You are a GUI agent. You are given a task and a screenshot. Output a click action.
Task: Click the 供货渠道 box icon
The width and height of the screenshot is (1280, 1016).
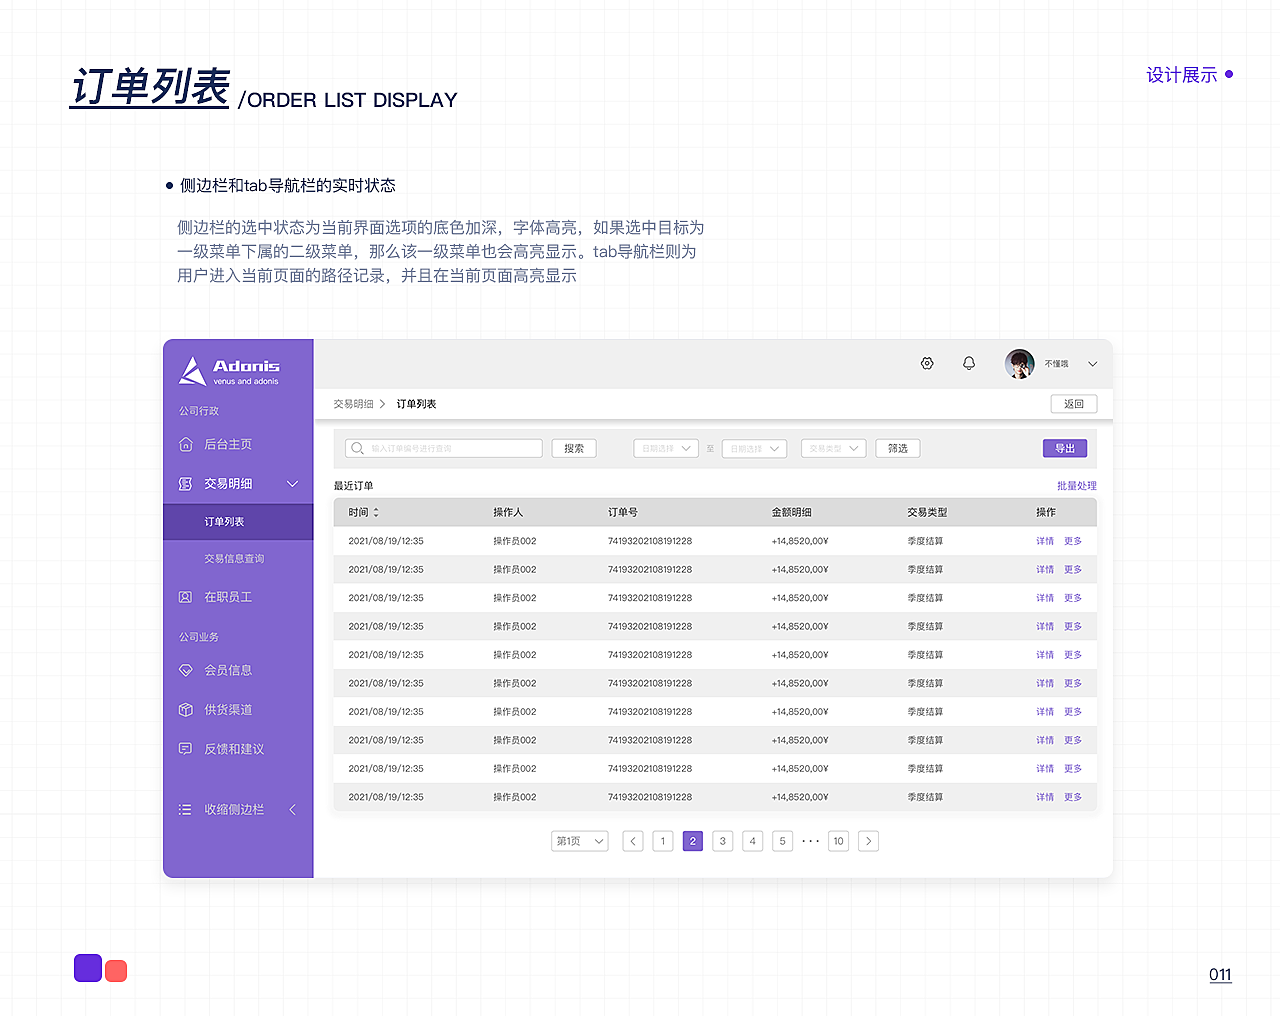coord(185,710)
